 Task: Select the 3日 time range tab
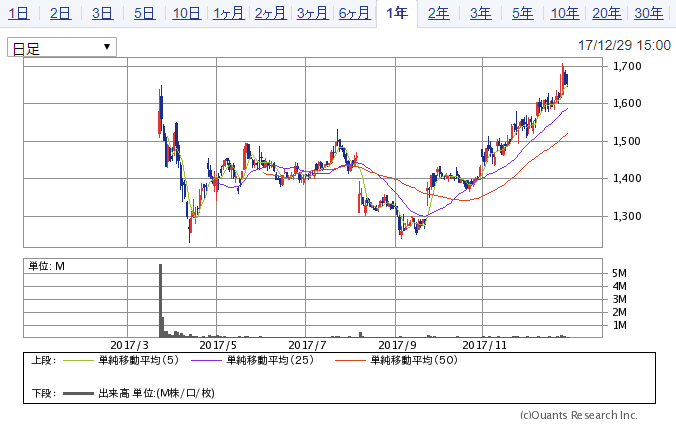(102, 13)
